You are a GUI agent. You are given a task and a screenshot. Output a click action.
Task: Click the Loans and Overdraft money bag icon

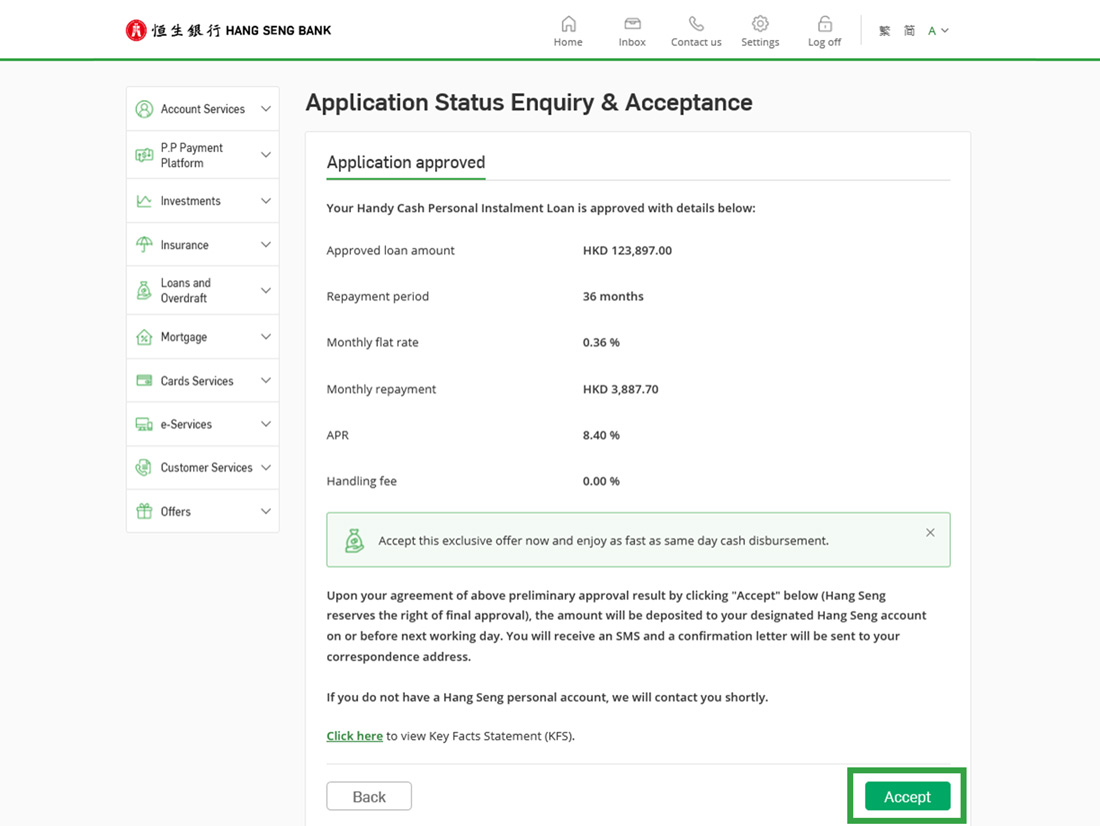pos(145,290)
